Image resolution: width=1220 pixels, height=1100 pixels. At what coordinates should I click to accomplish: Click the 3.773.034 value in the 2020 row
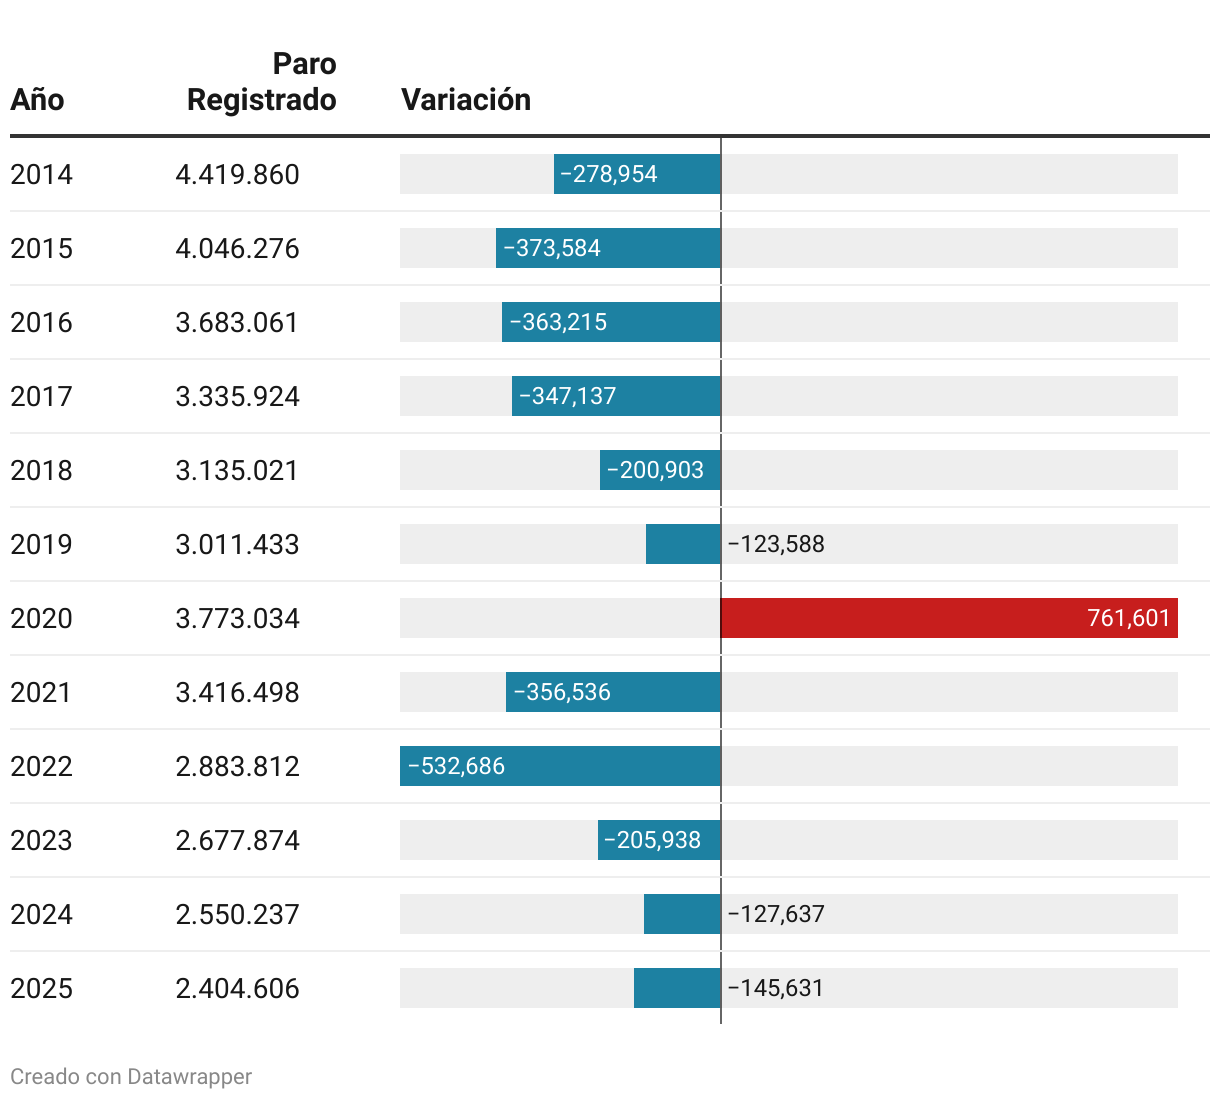click(x=237, y=618)
